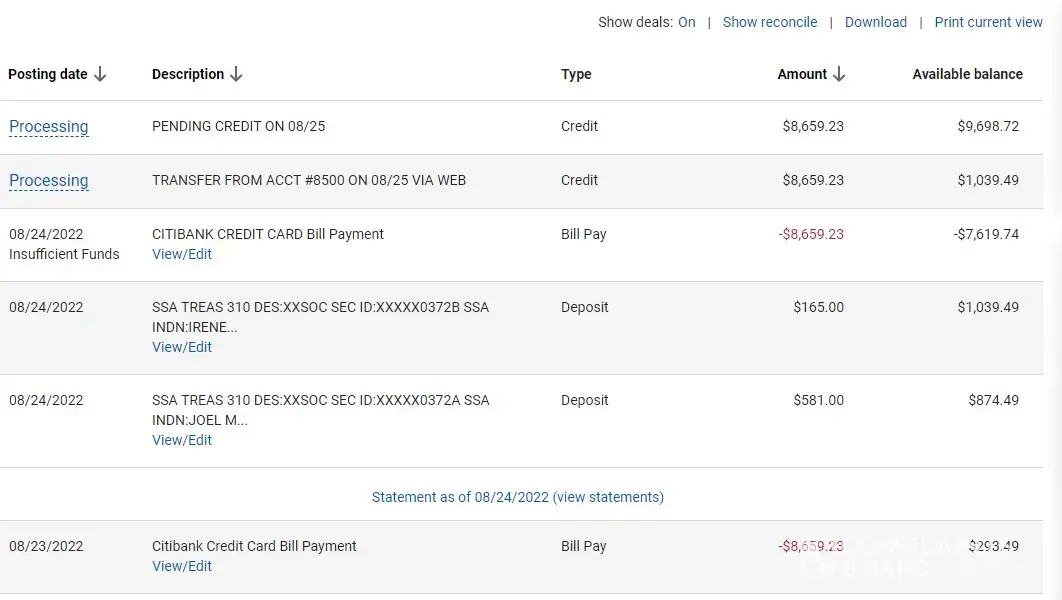Click the Posting date column header
This screenshot has height=600, width=1062.
click(48, 74)
